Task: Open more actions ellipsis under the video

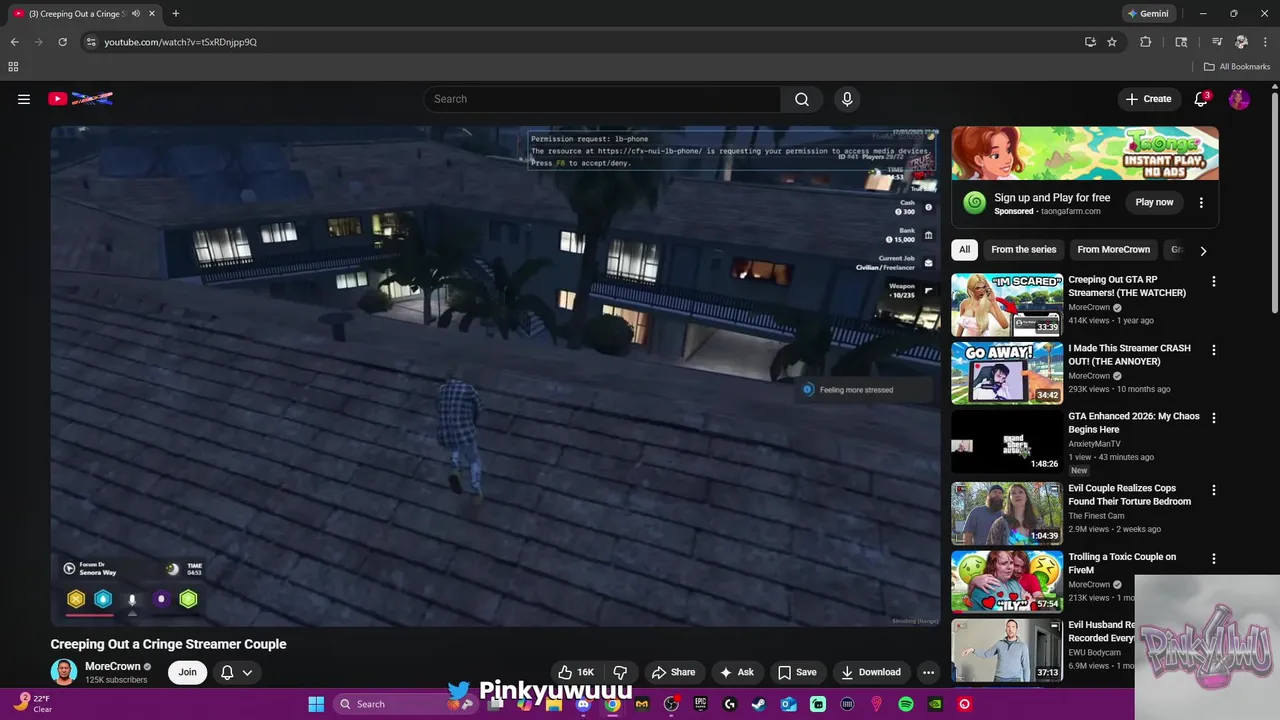Action: point(928,672)
